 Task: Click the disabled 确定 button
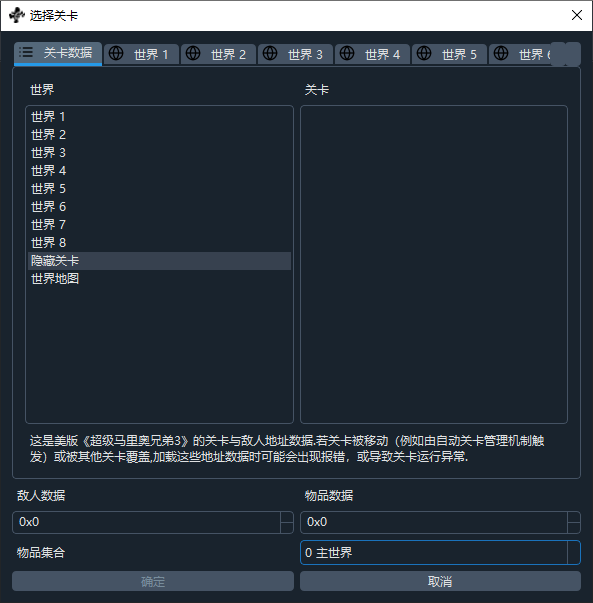tap(153, 581)
